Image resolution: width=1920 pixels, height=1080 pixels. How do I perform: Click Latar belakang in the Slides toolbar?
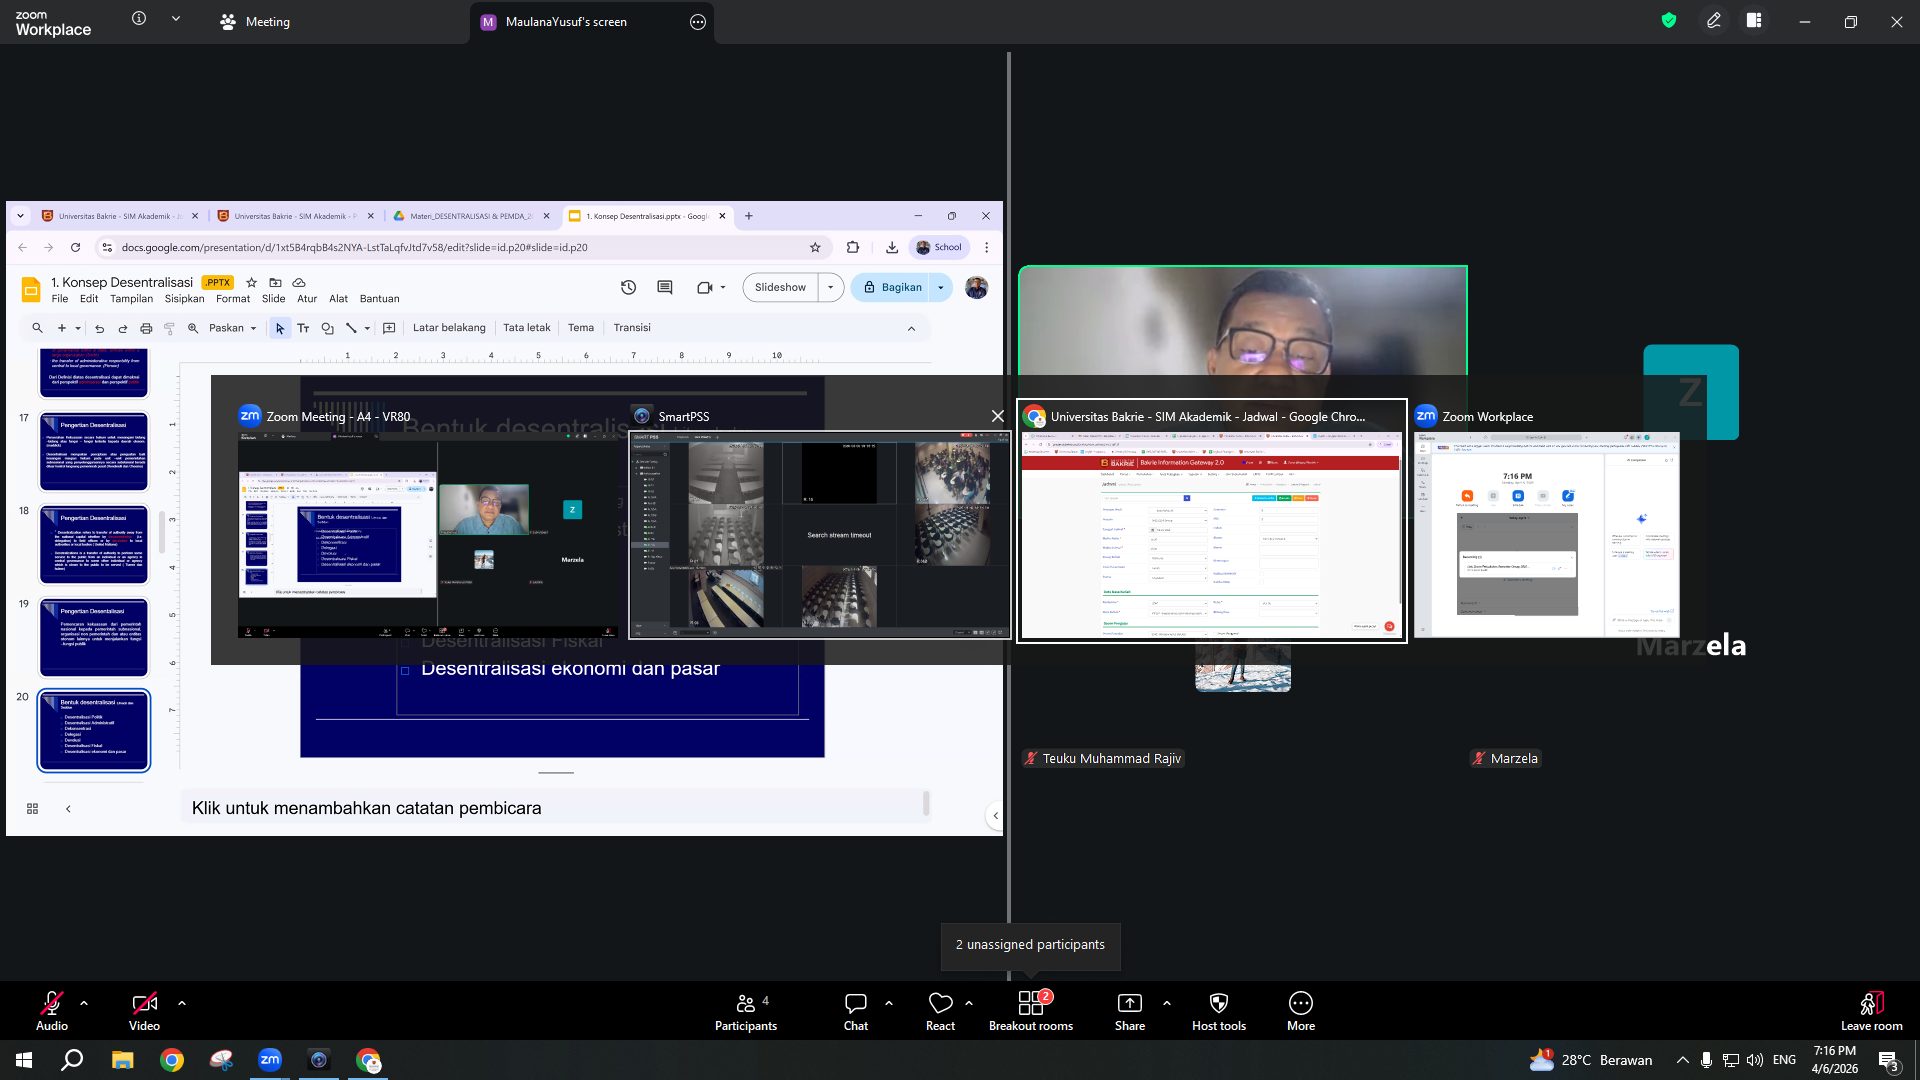click(449, 328)
